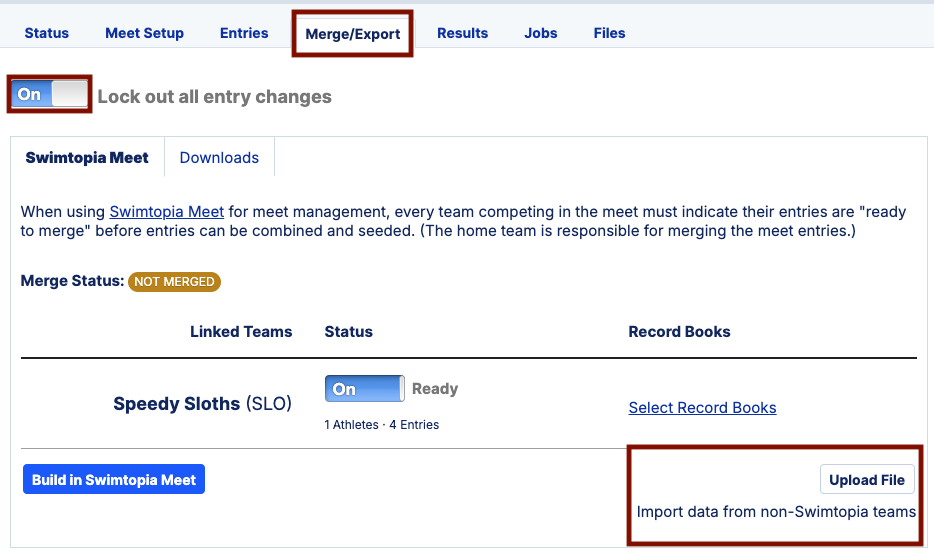Click the Speedy Sloths (SLO) team name
Image resolution: width=934 pixels, height=558 pixels.
coord(203,404)
